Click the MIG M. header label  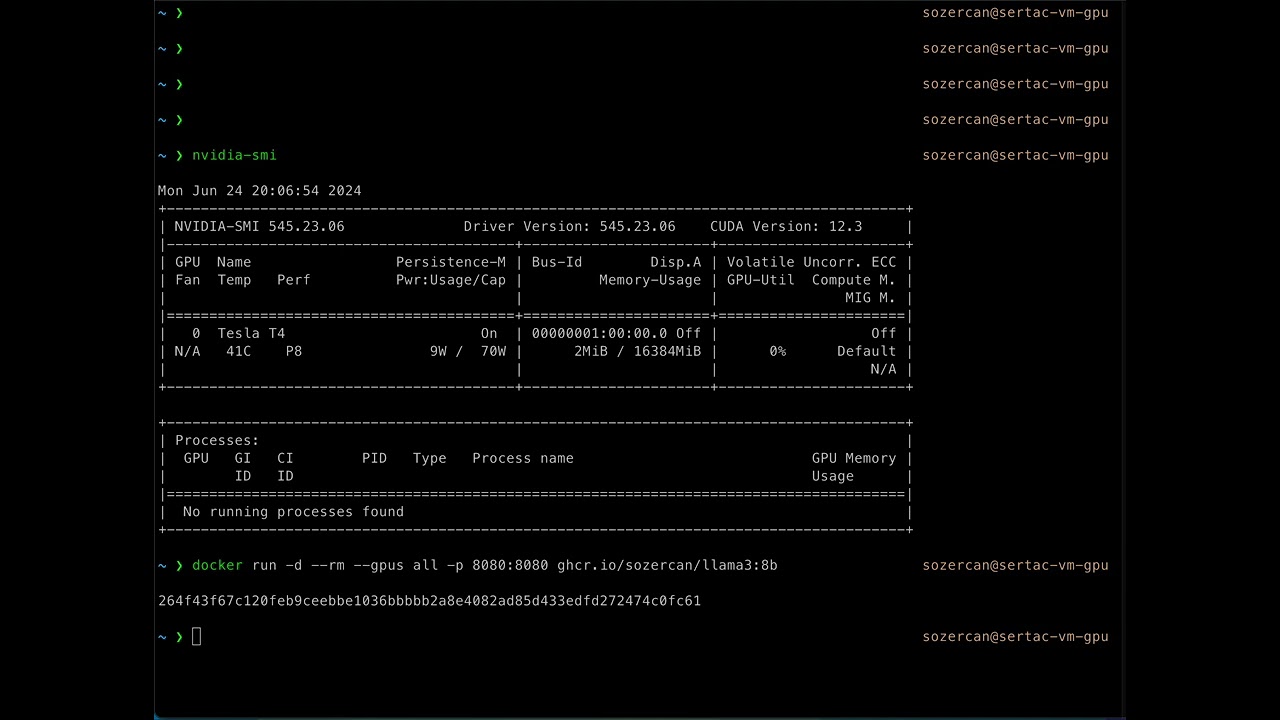871,298
